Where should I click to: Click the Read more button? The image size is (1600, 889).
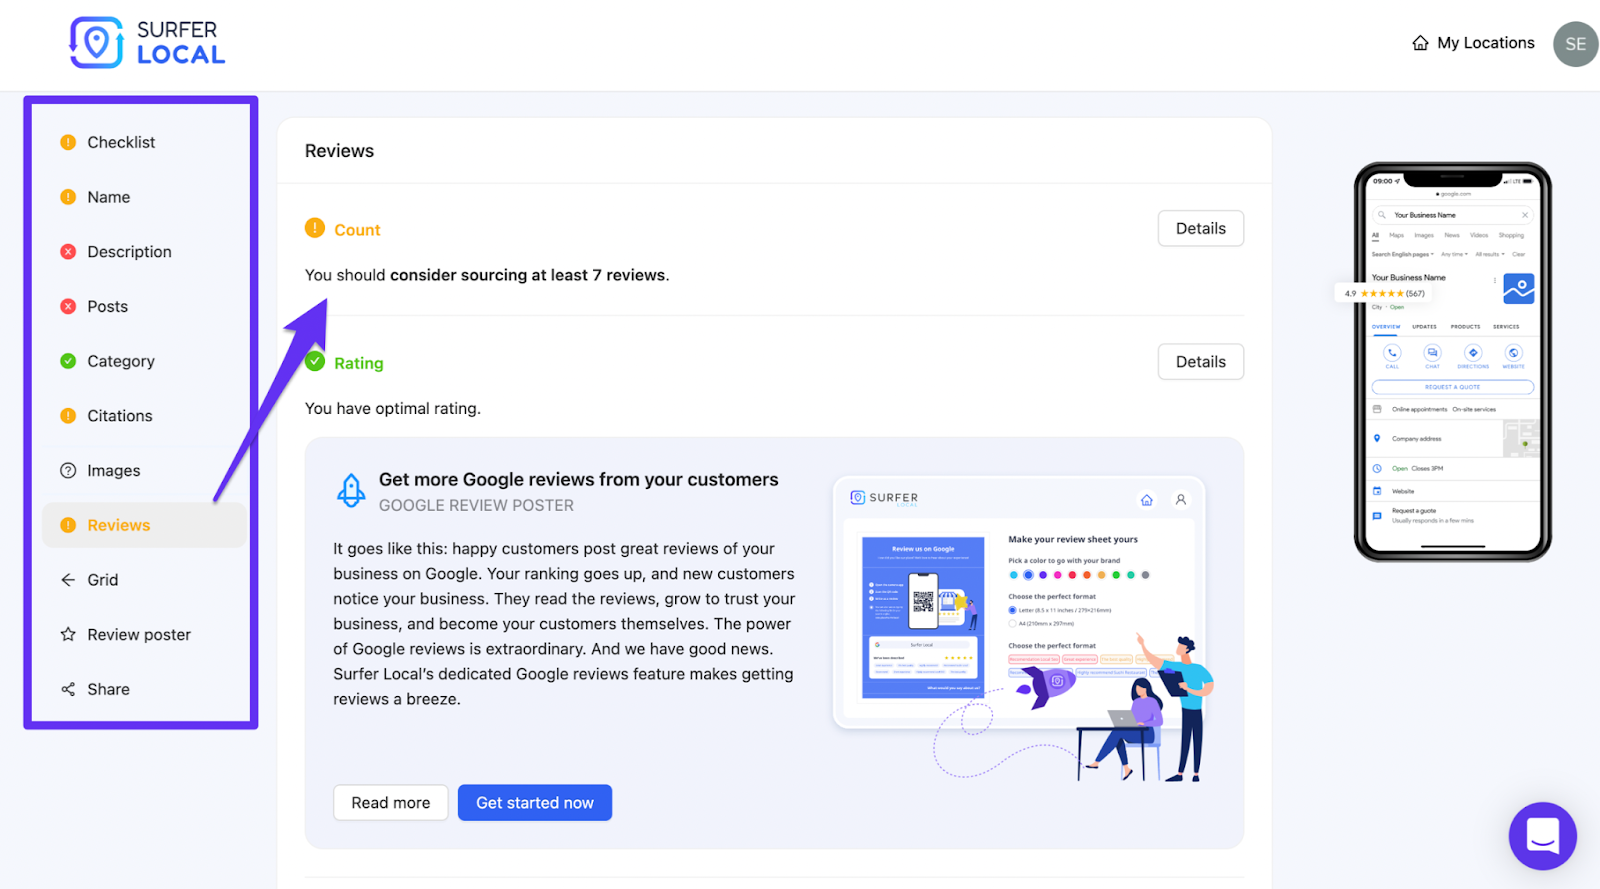tap(390, 803)
